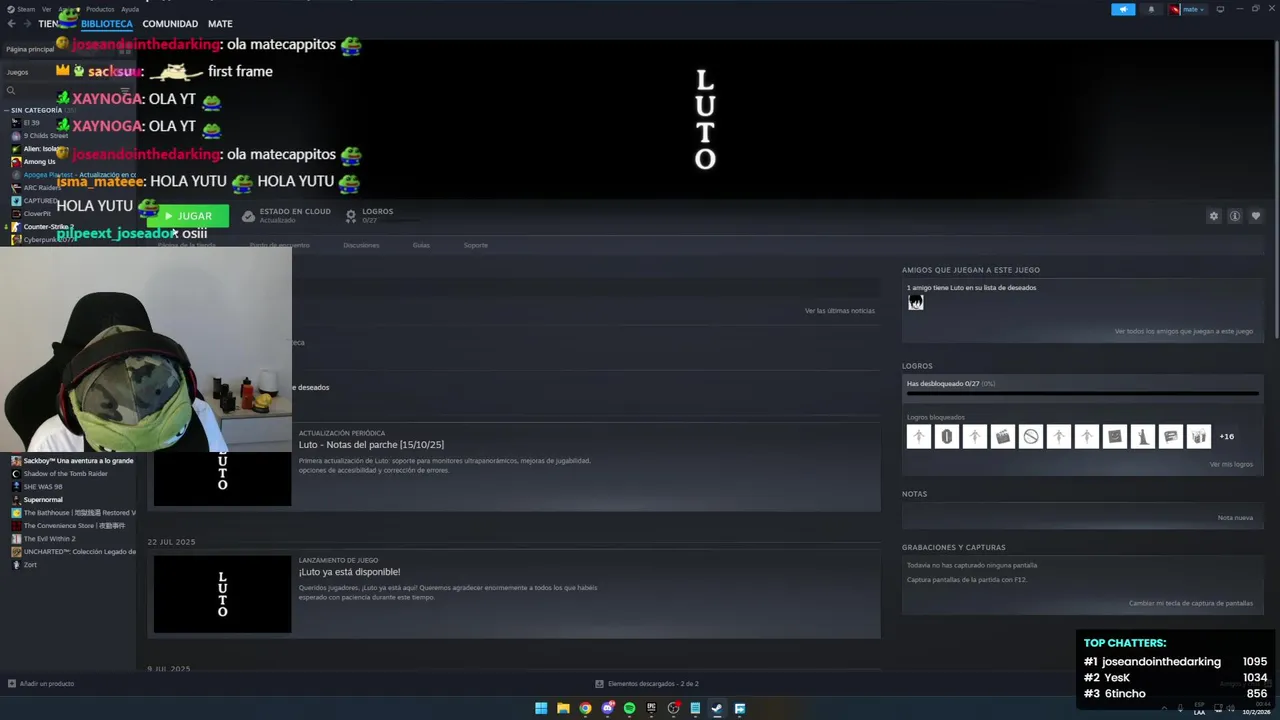Click Ver las últimas noticias
1280x720 pixels.
pyautogui.click(x=840, y=311)
